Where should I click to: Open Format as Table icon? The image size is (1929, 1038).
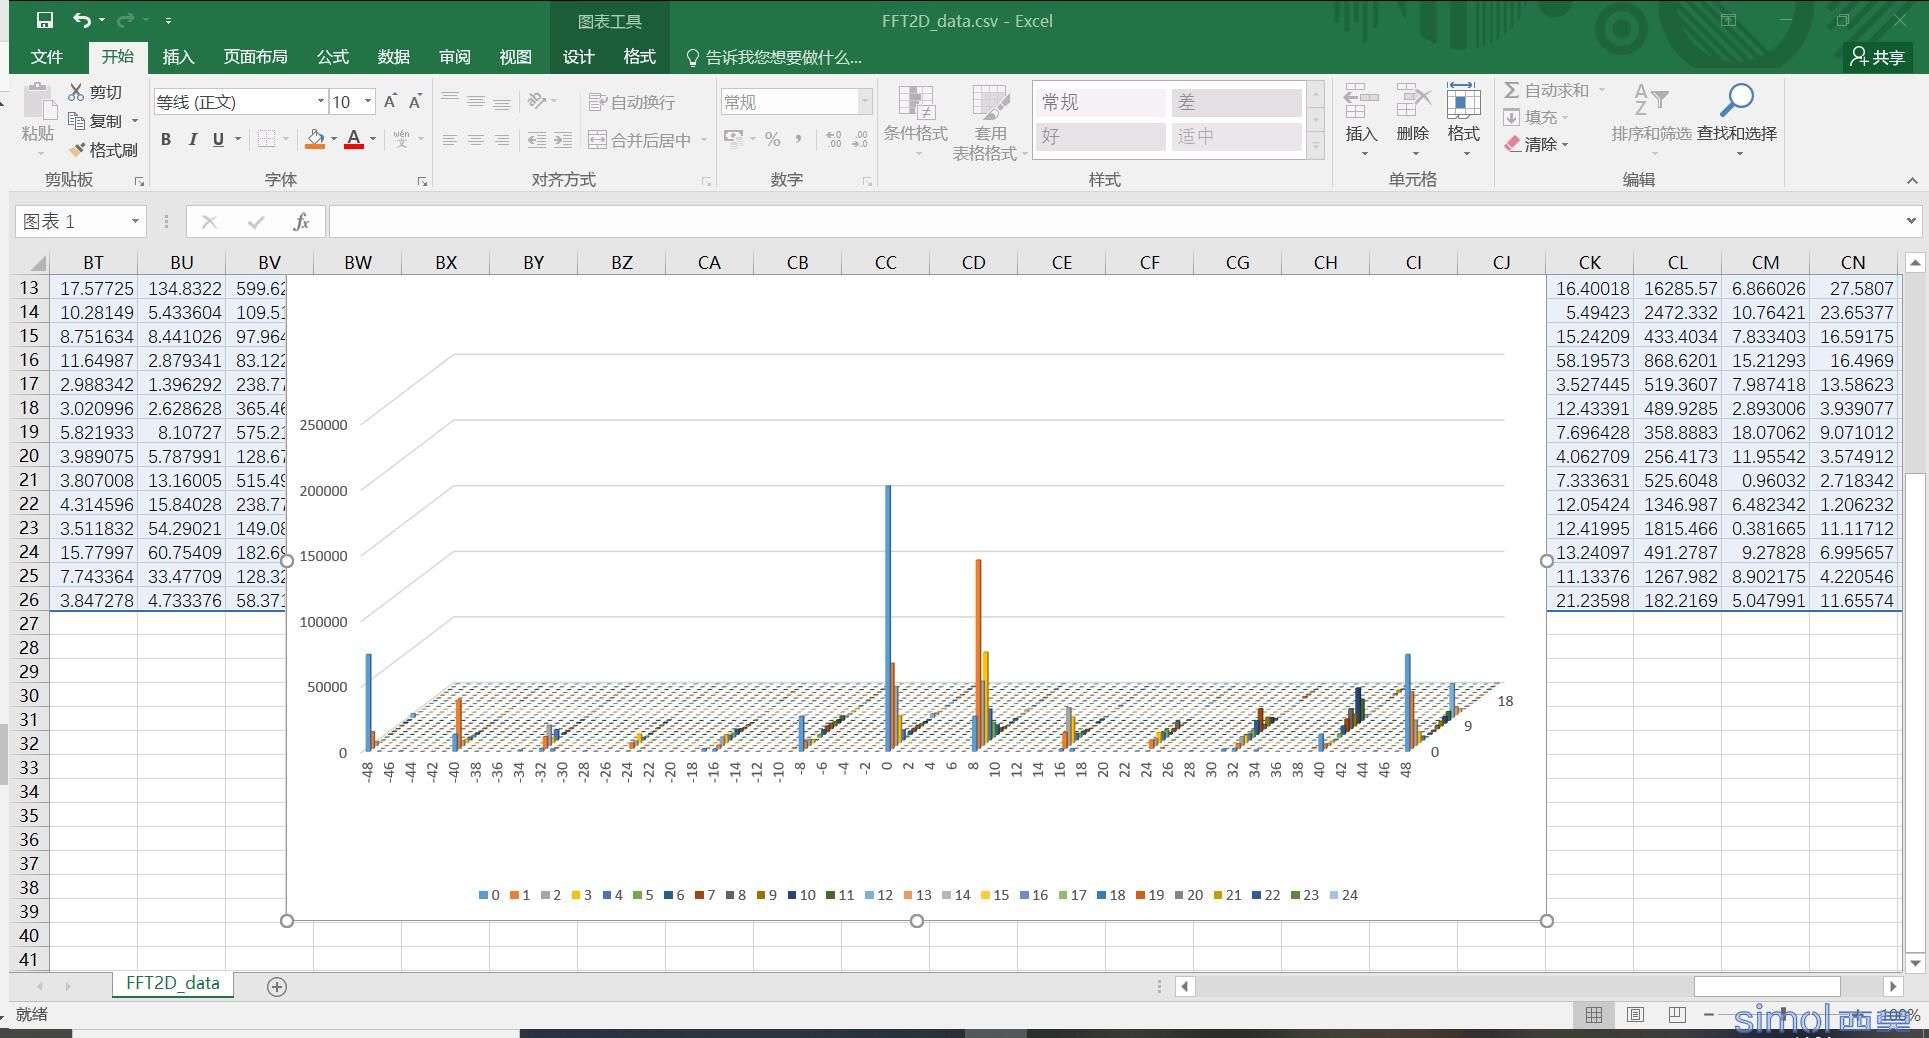990,103
